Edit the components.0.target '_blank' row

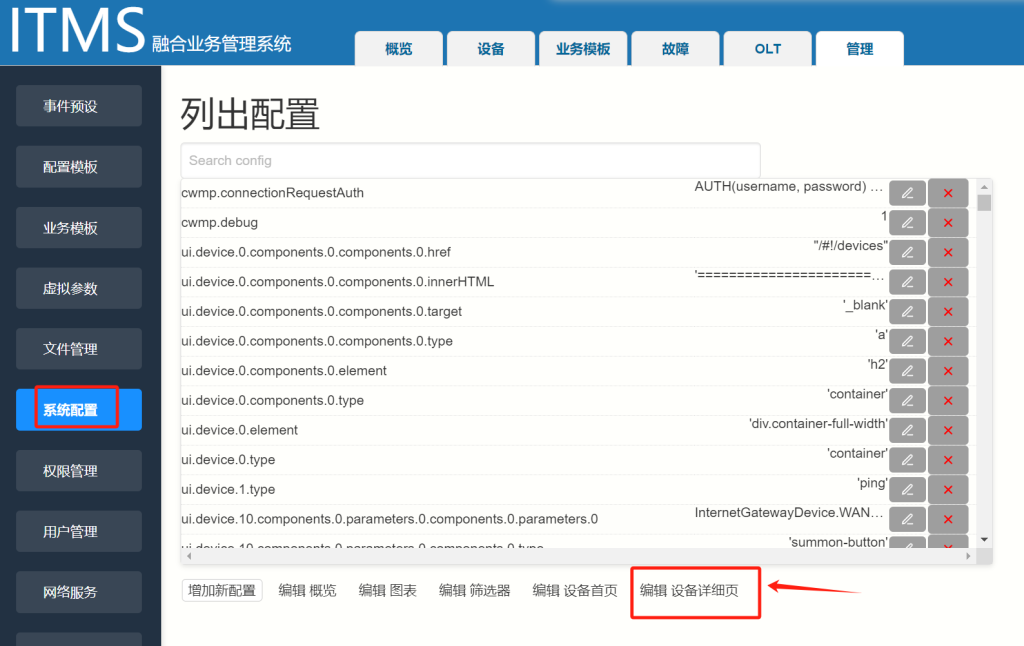click(907, 312)
